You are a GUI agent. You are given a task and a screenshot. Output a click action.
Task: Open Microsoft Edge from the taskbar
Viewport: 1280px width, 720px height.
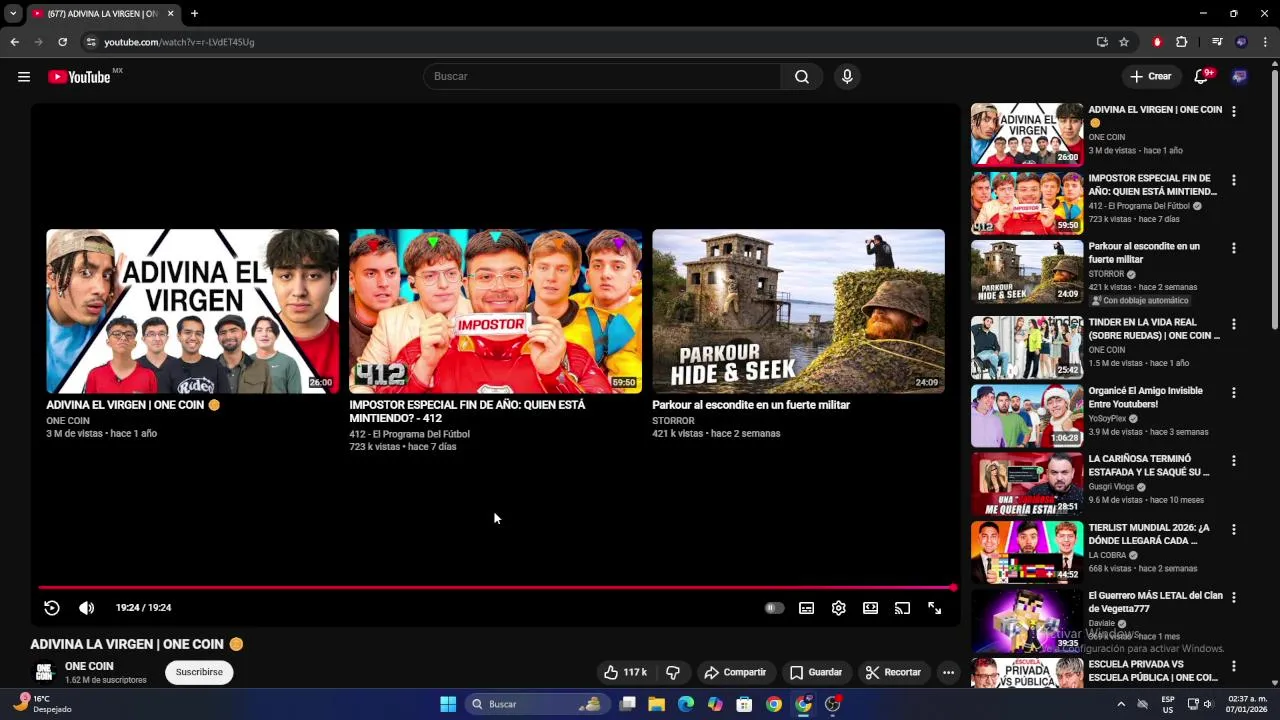tap(685, 704)
